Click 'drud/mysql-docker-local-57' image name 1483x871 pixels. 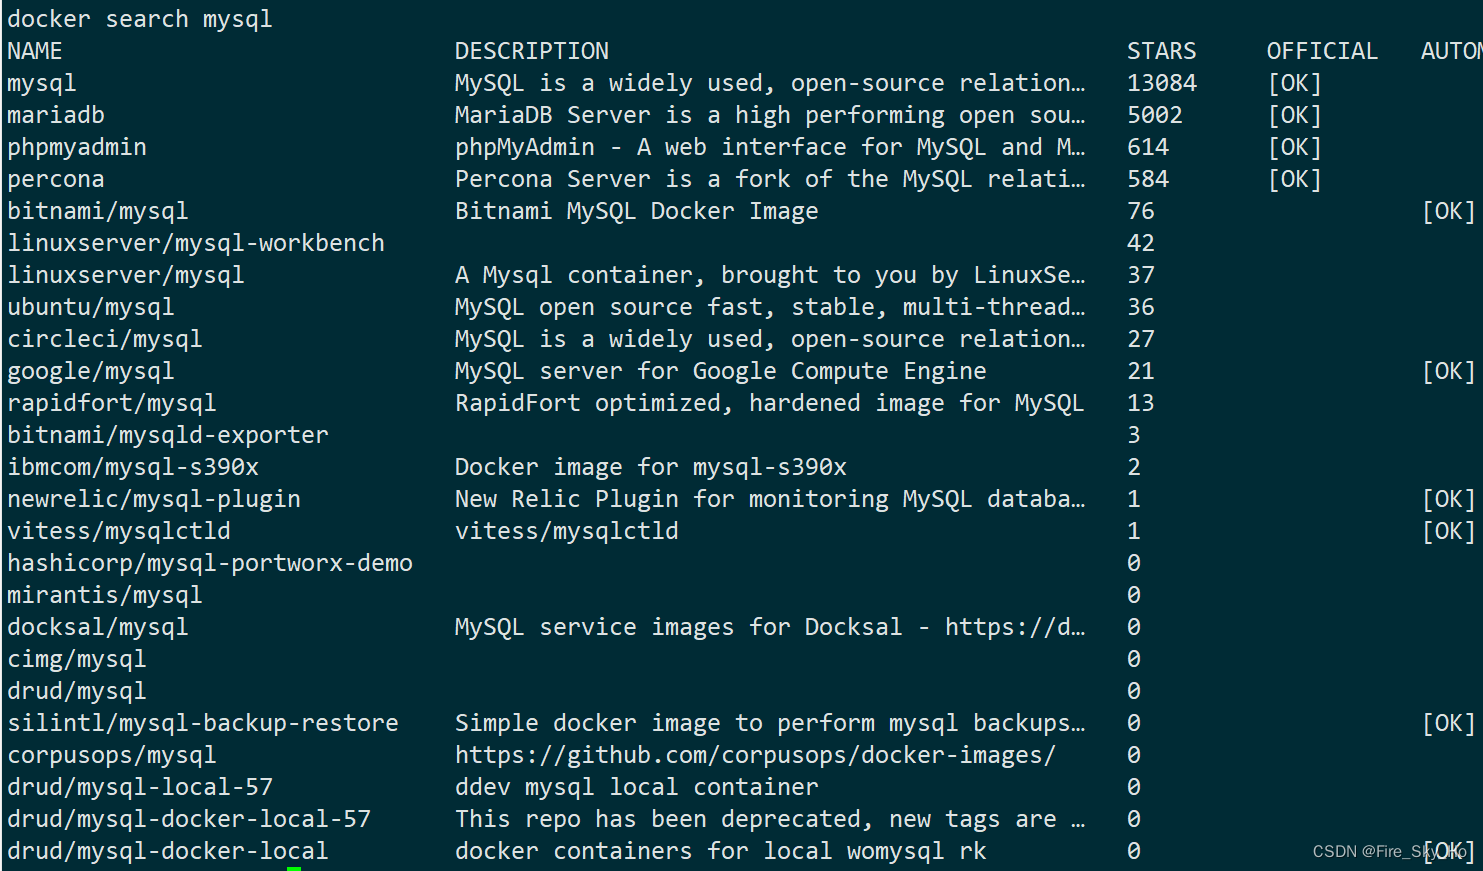click(x=189, y=819)
